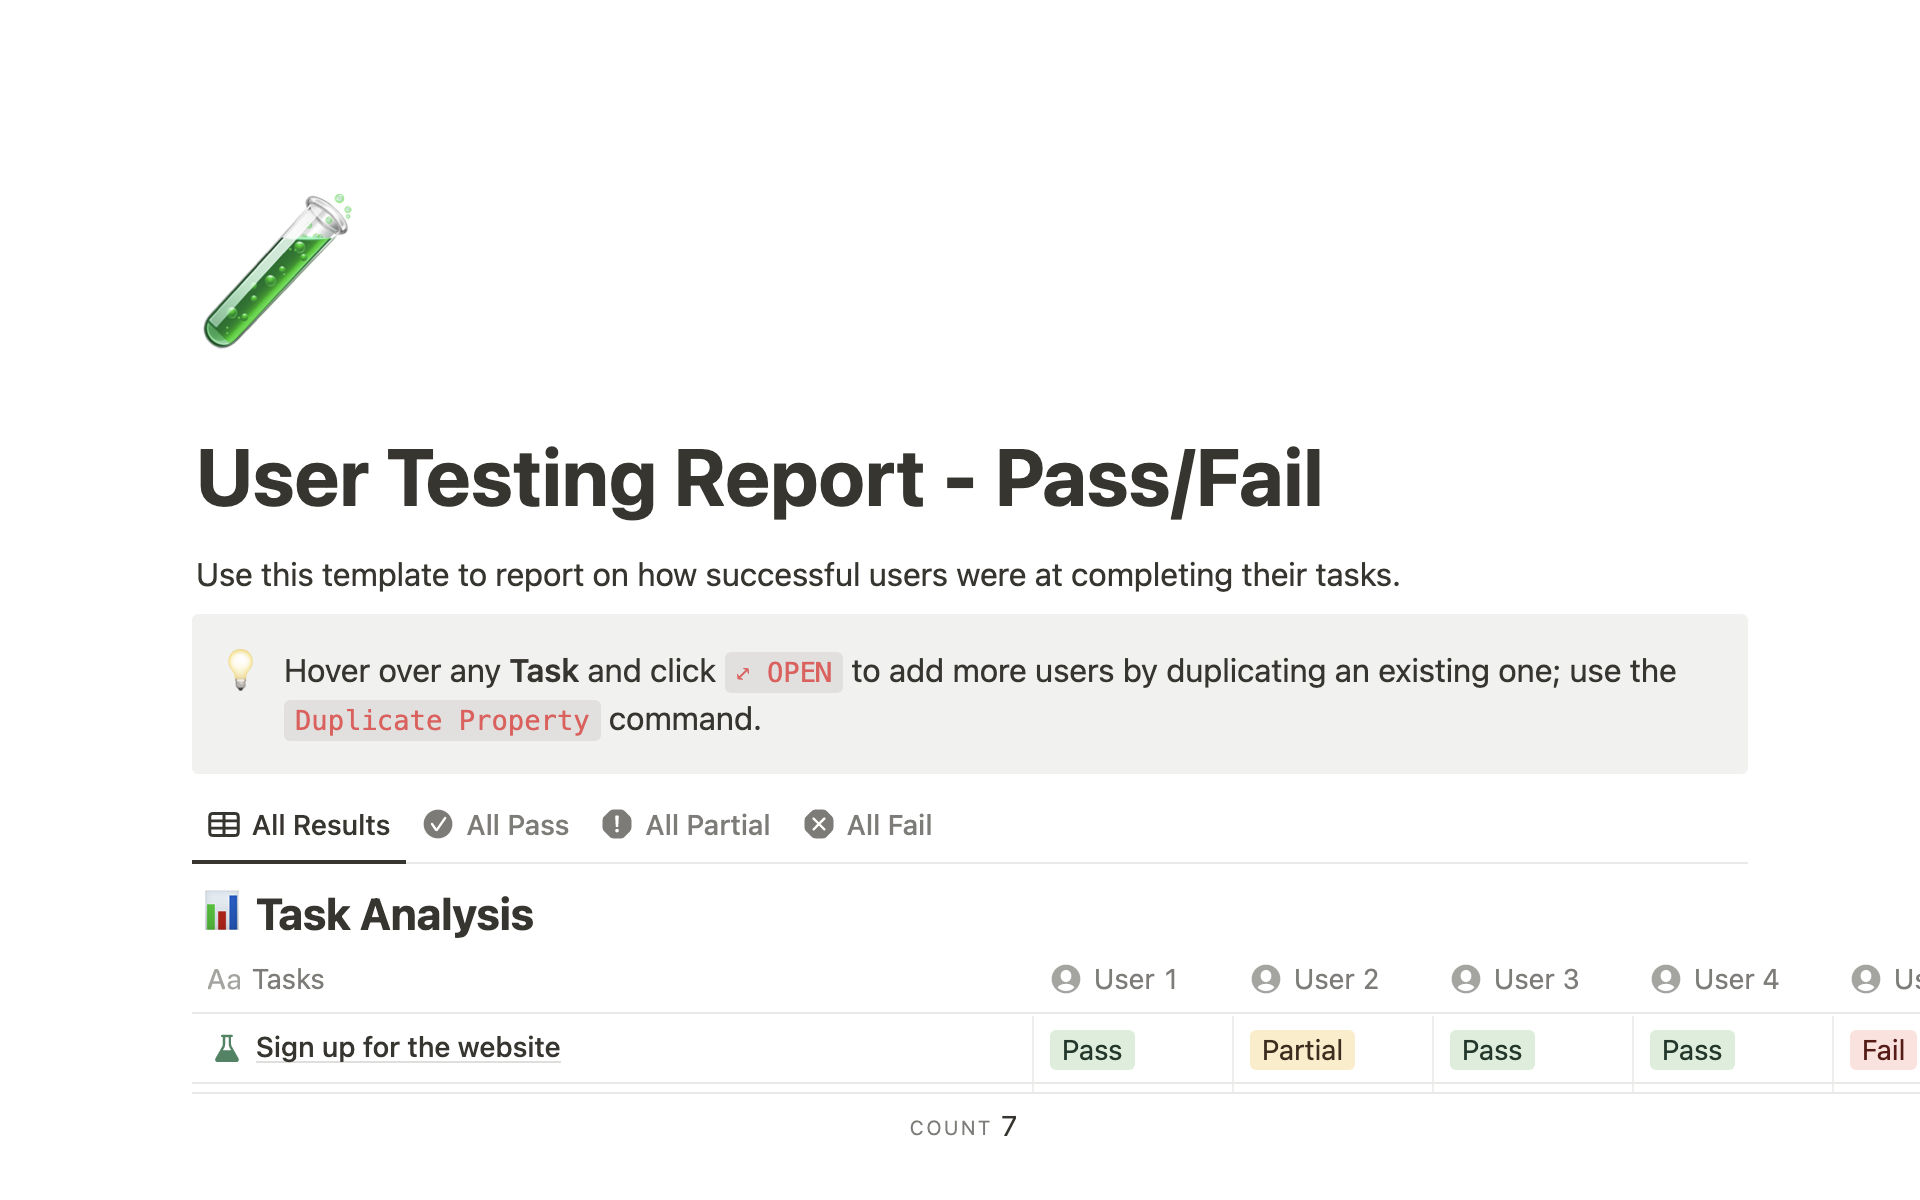
Task: Switch to the All Fail tab
Action: [x=868, y=825]
